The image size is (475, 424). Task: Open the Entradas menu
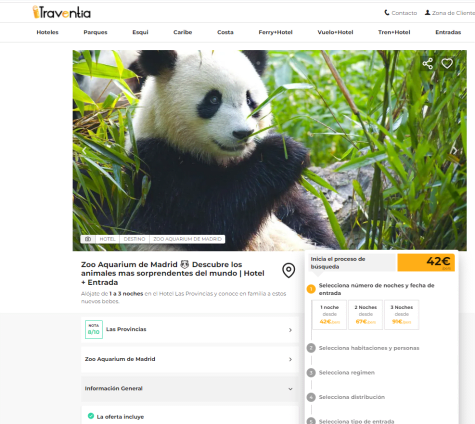[448, 32]
